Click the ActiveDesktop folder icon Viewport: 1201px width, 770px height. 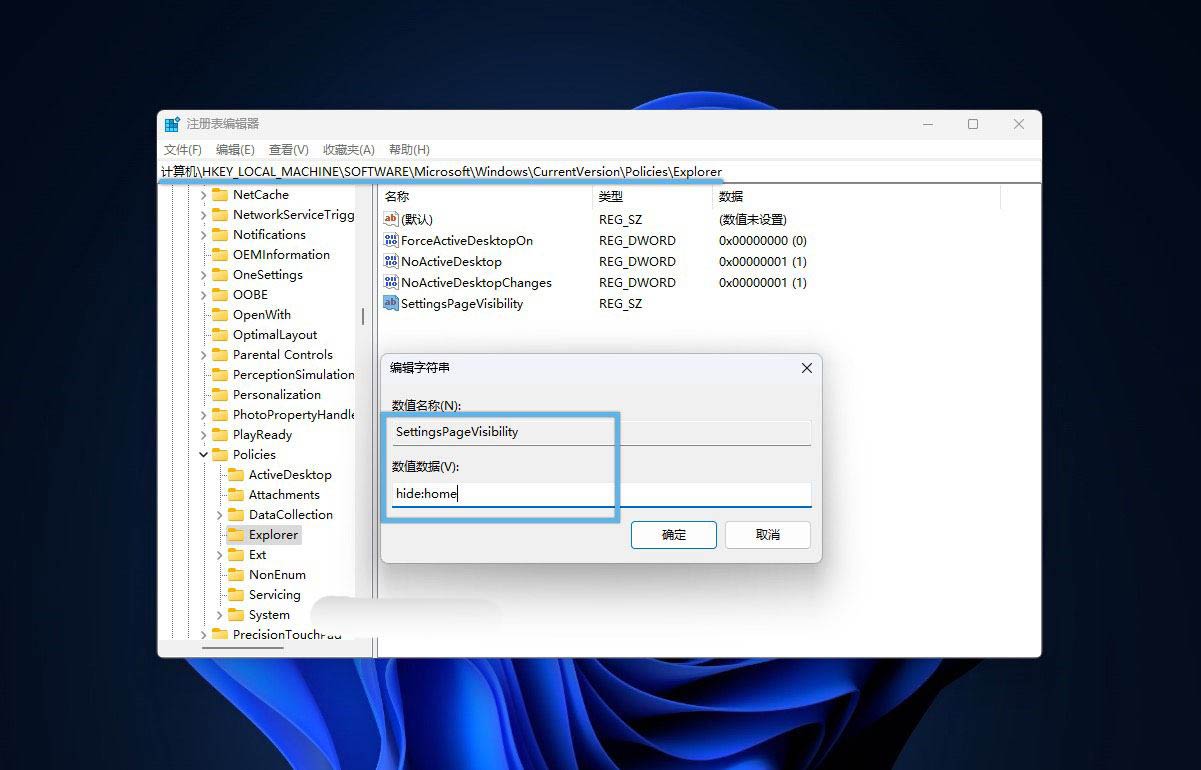coord(236,475)
